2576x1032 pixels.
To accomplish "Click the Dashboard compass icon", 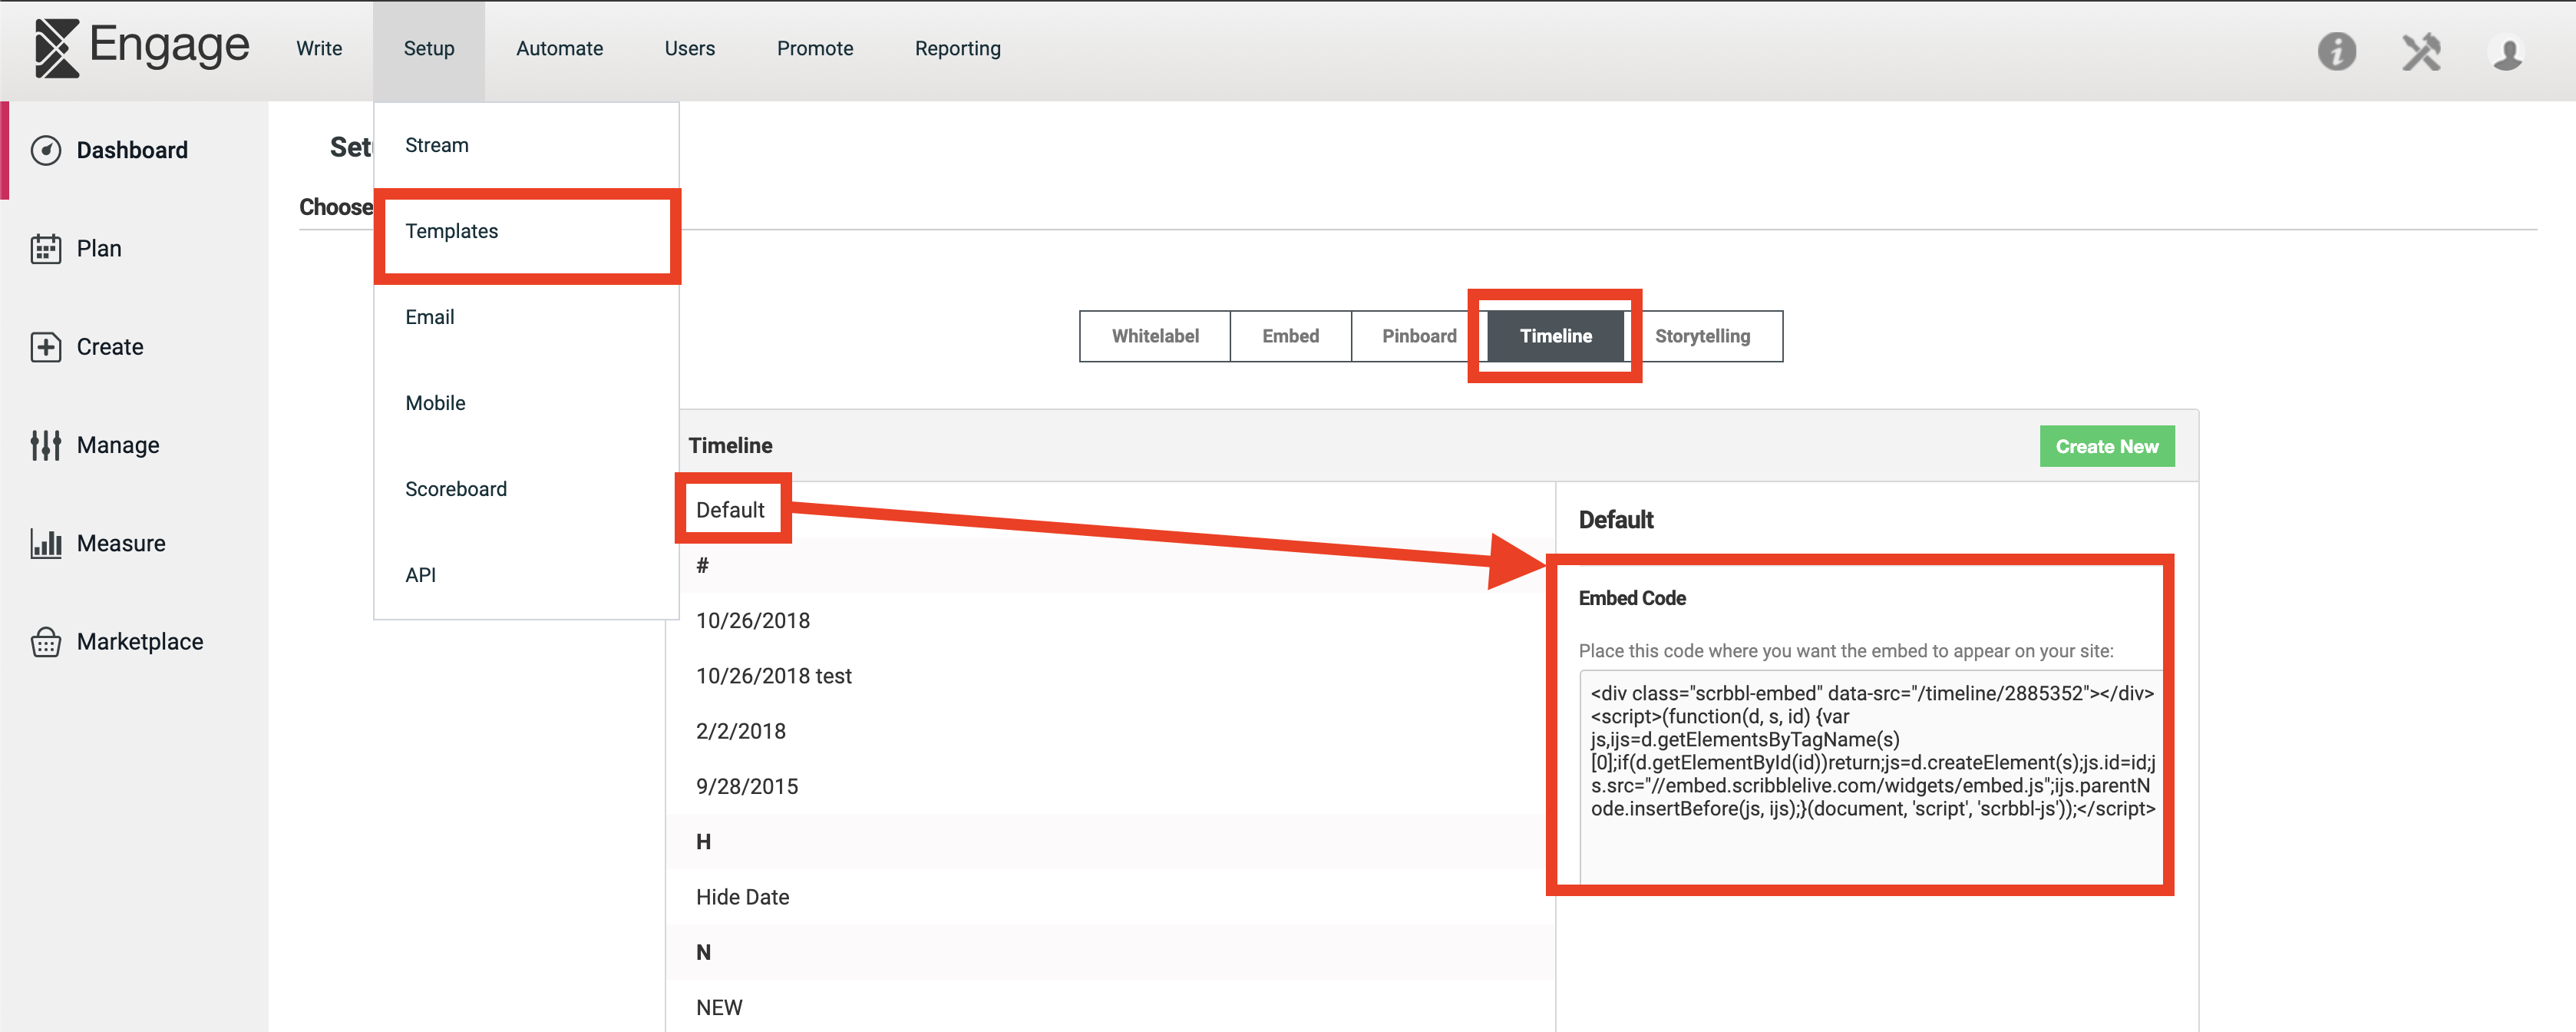I will (x=46, y=150).
